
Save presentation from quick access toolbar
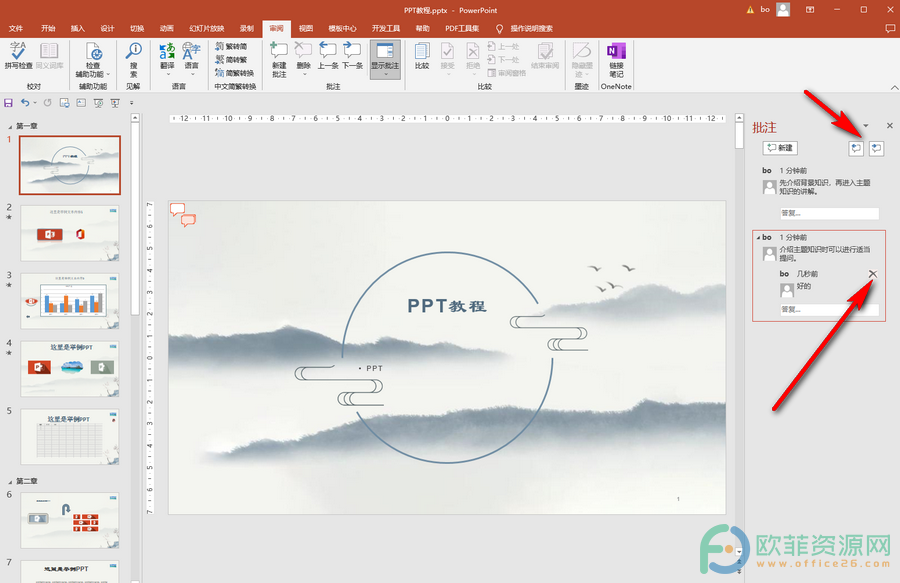pyautogui.click(x=8, y=103)
